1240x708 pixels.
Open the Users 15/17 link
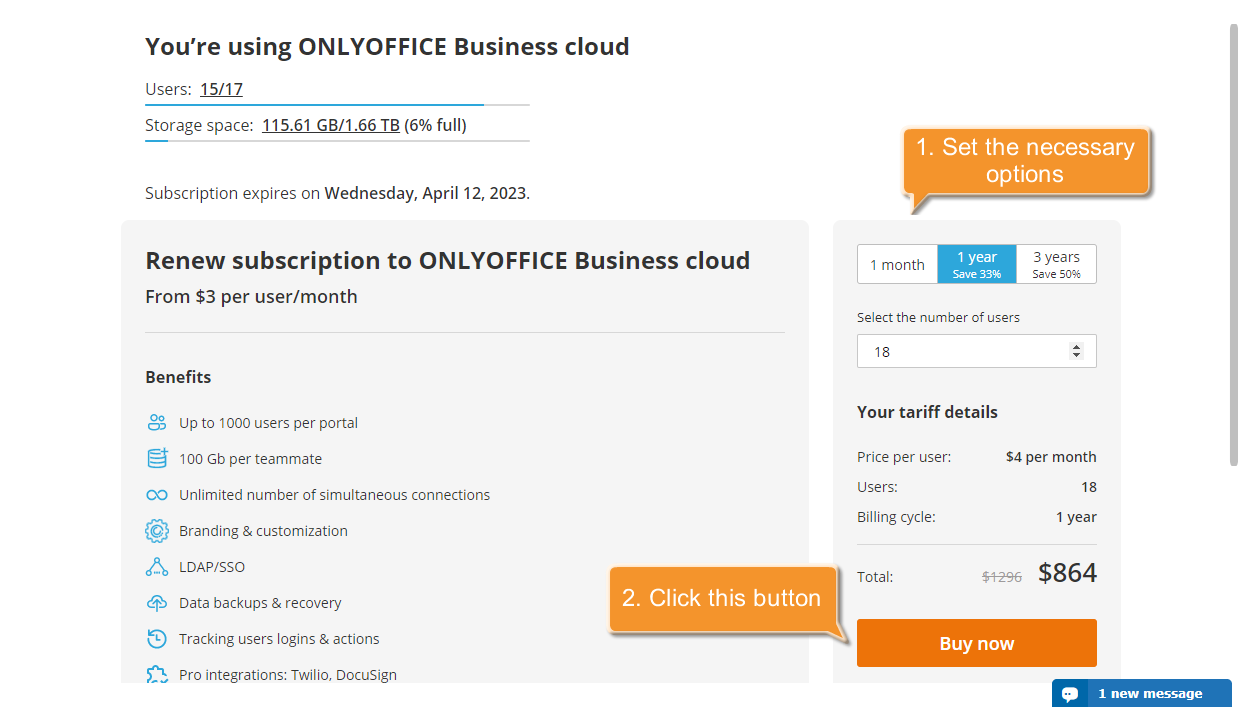[x=221, y=88]
